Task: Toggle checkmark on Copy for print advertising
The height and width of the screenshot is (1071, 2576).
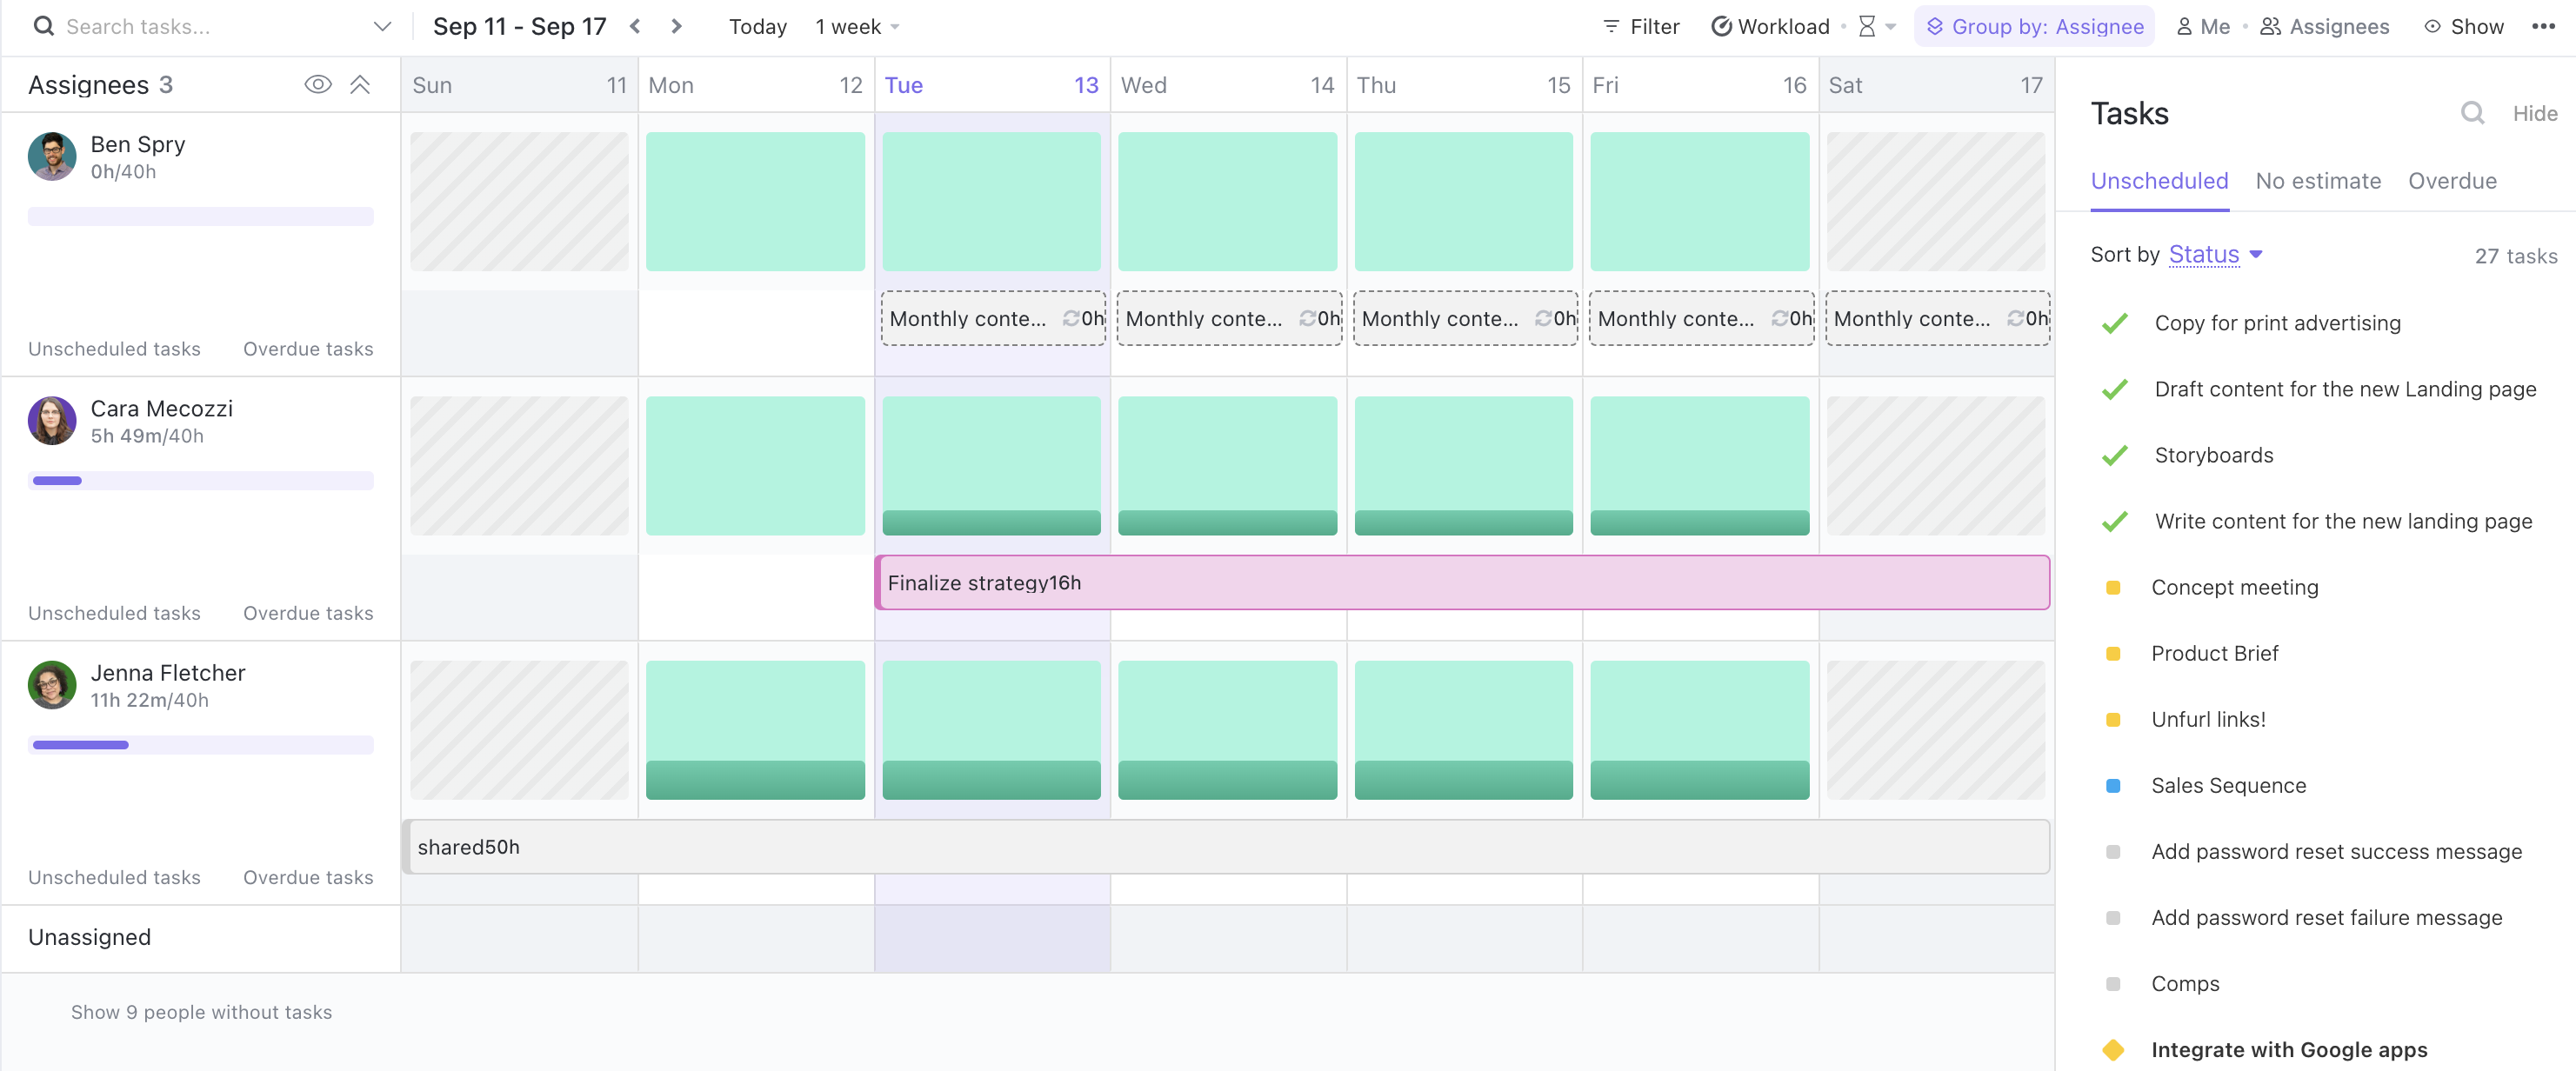Action: point(2115,323)
